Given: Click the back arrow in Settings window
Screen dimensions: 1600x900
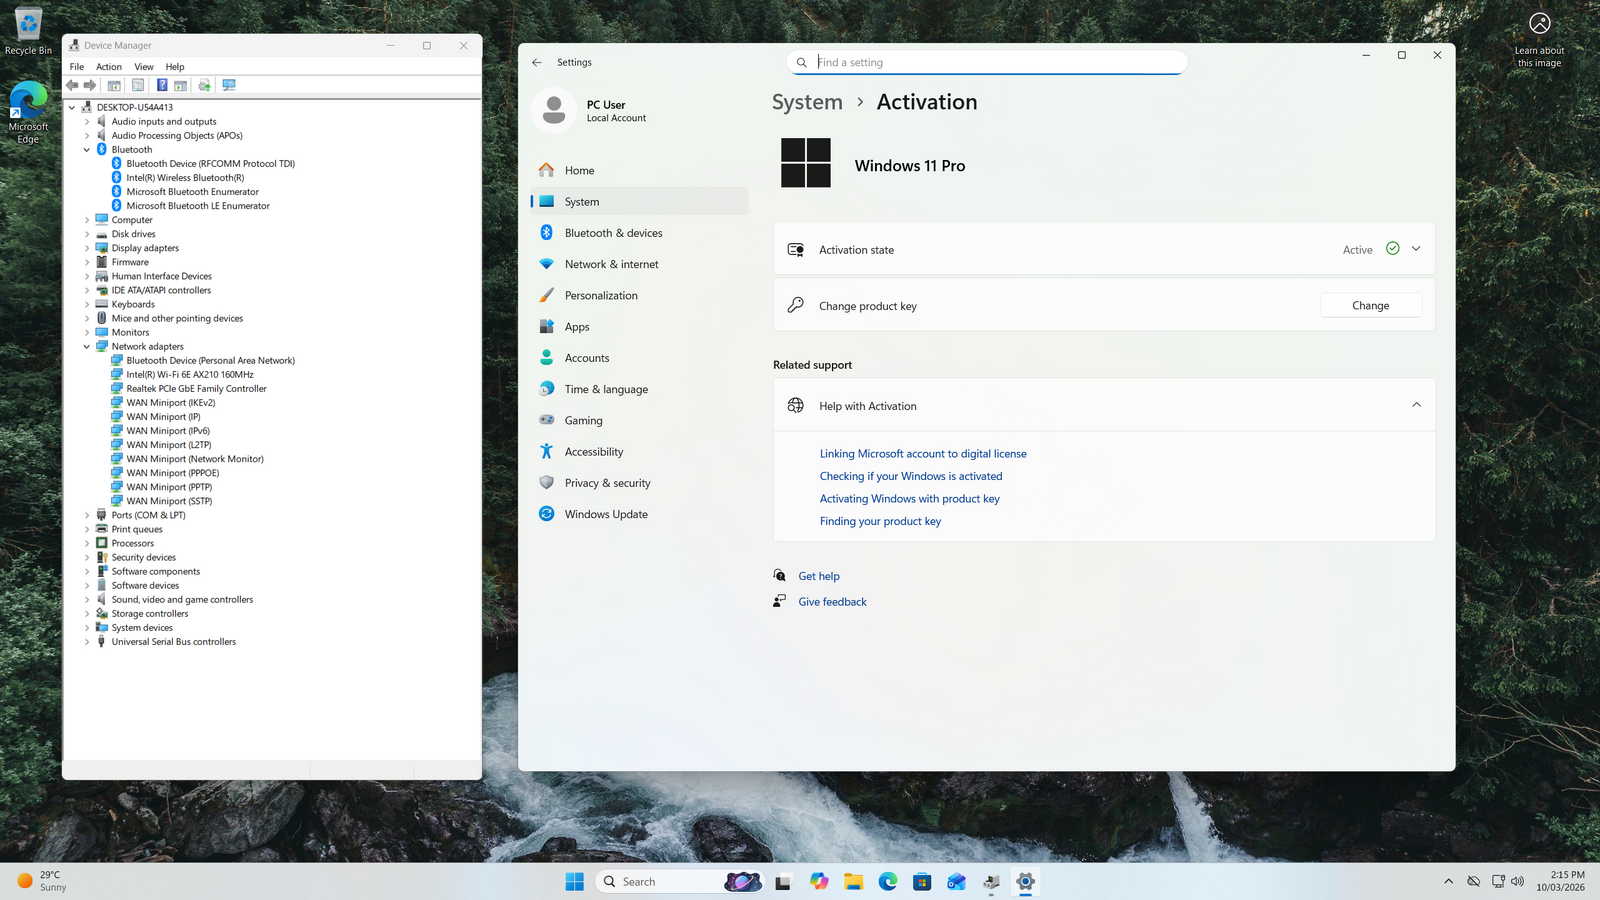Looking at the screenshot, I should tap(537, 62).
